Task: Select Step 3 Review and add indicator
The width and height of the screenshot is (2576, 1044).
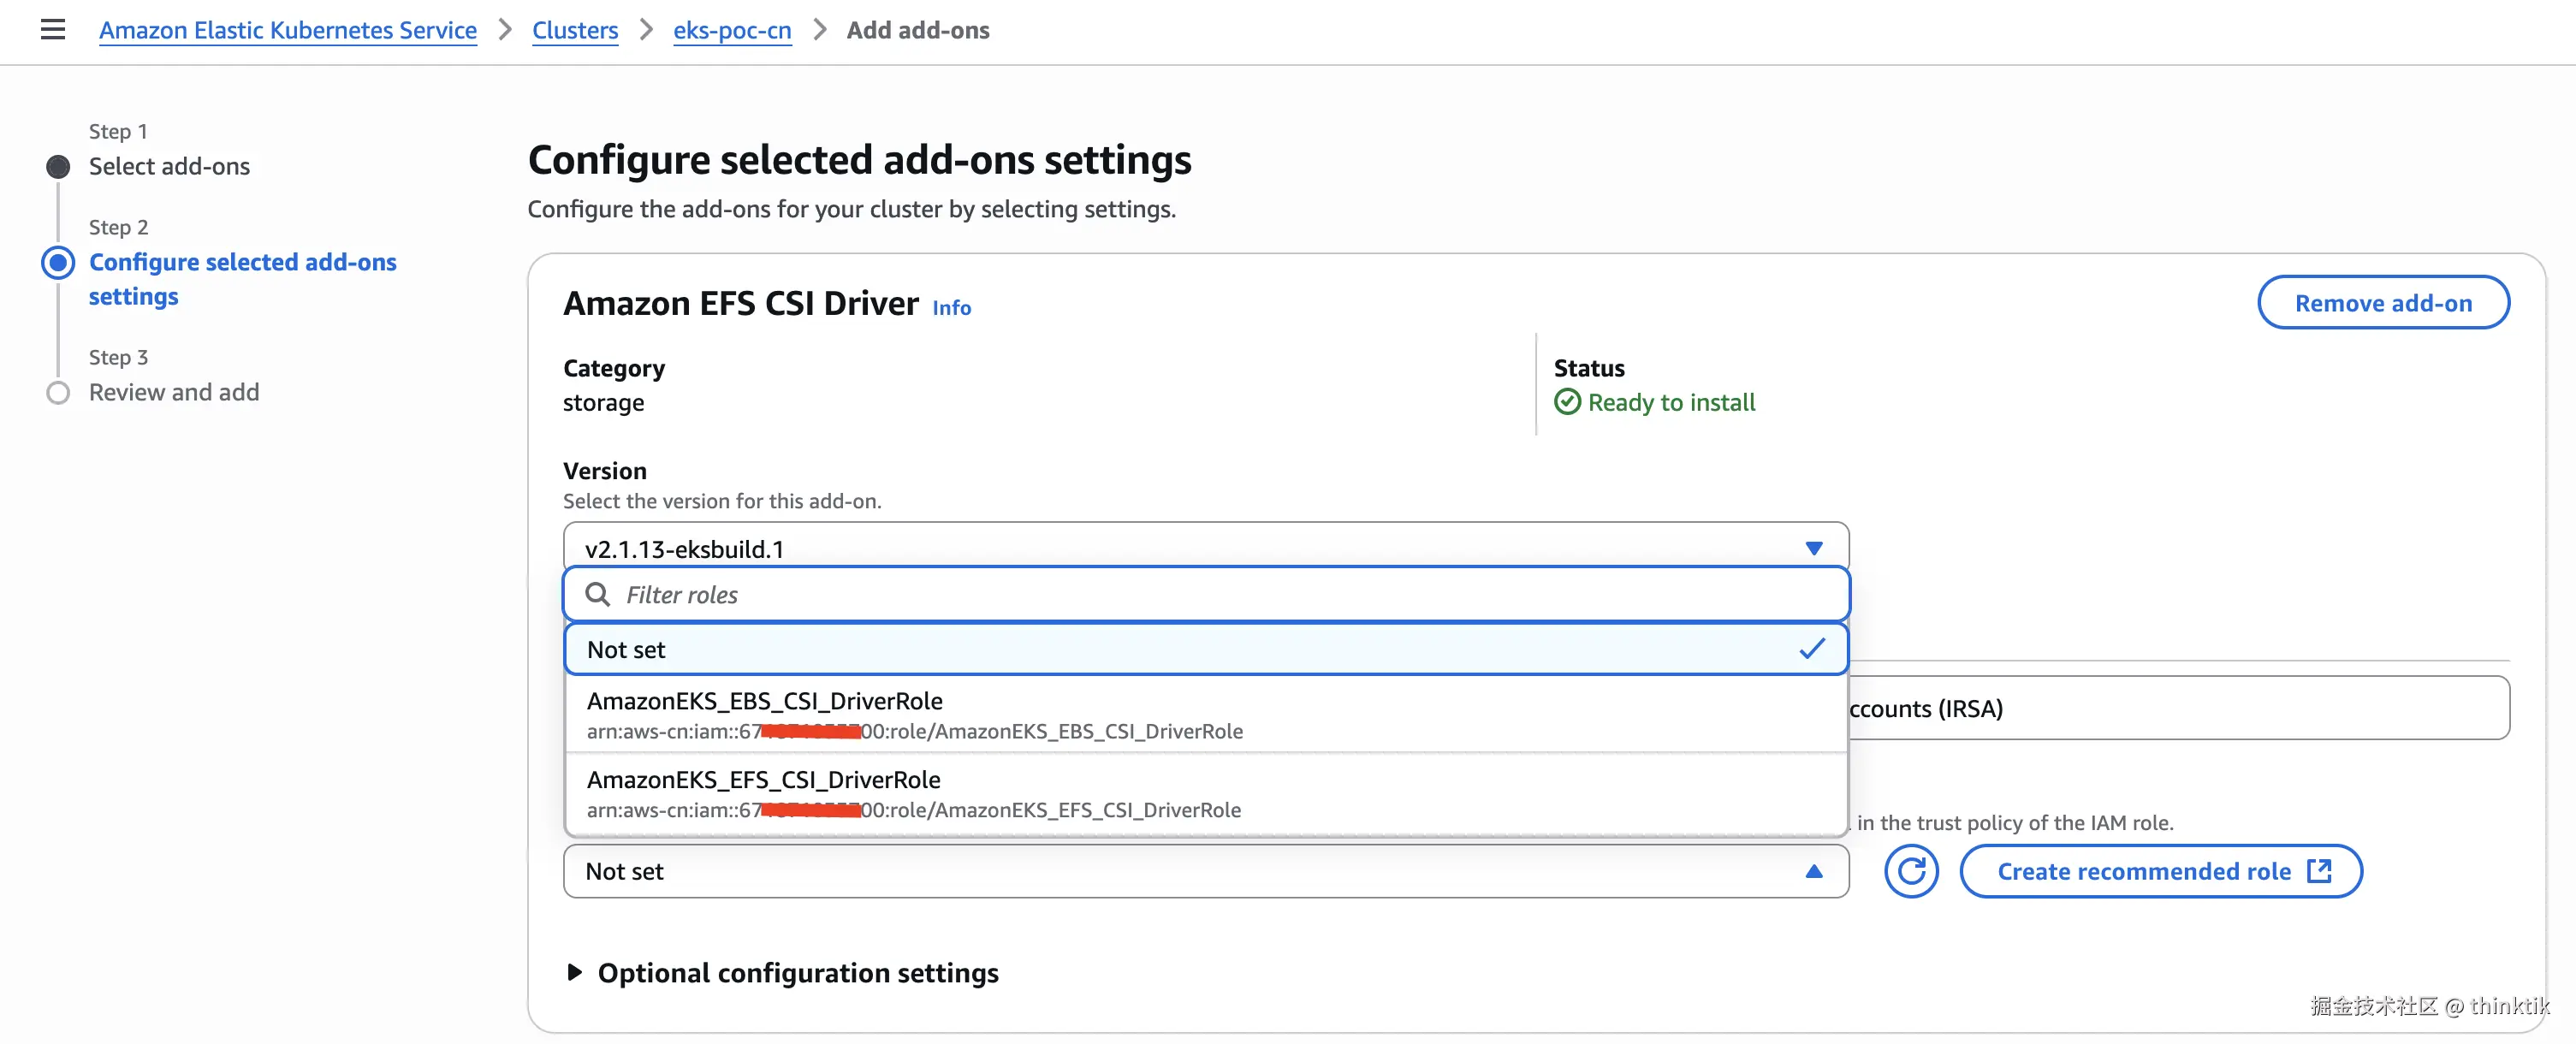Action: pos(58,392)
